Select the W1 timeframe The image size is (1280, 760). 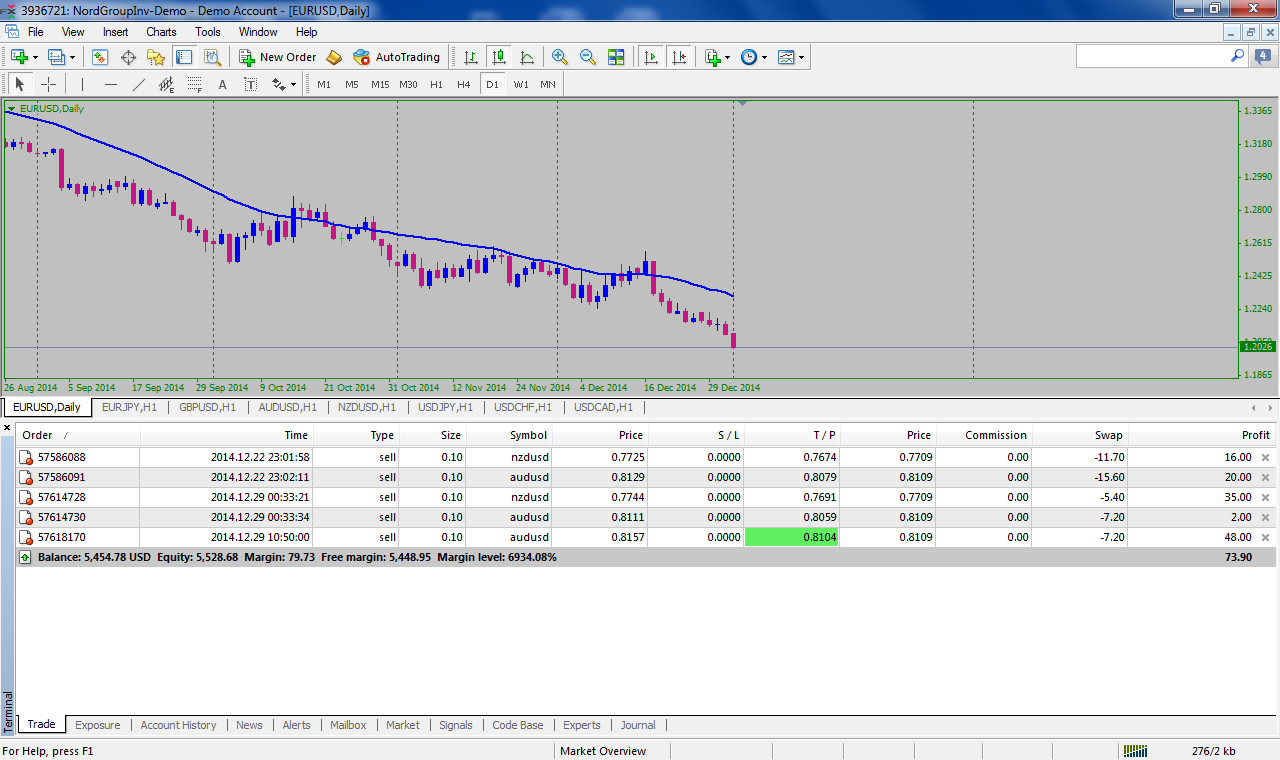[521, 84]
